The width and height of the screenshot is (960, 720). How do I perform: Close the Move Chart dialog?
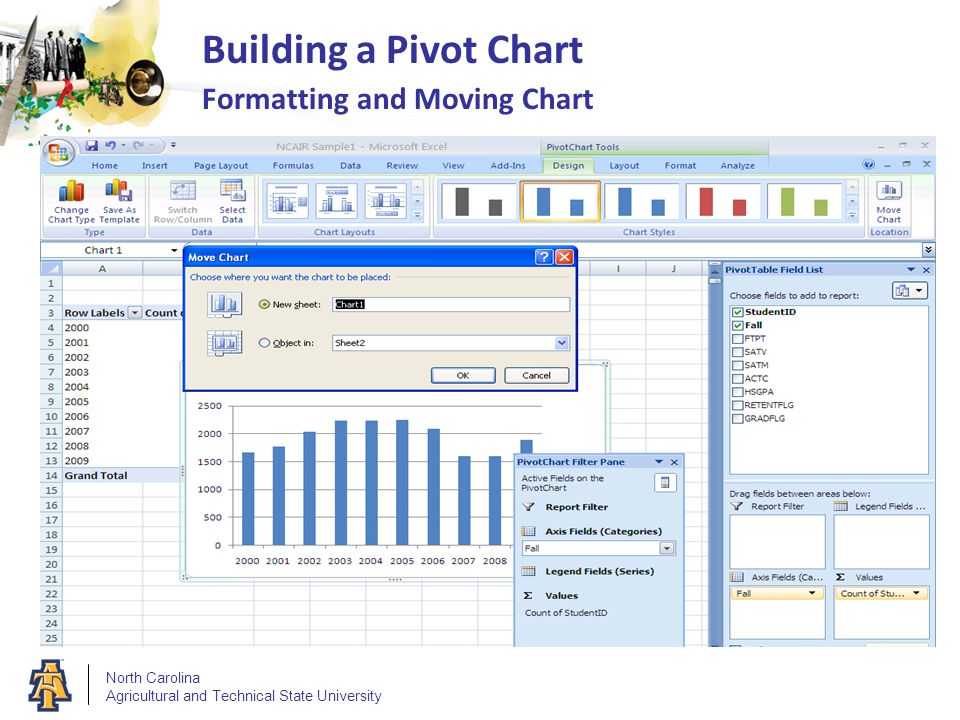click(x=564, y=257)
